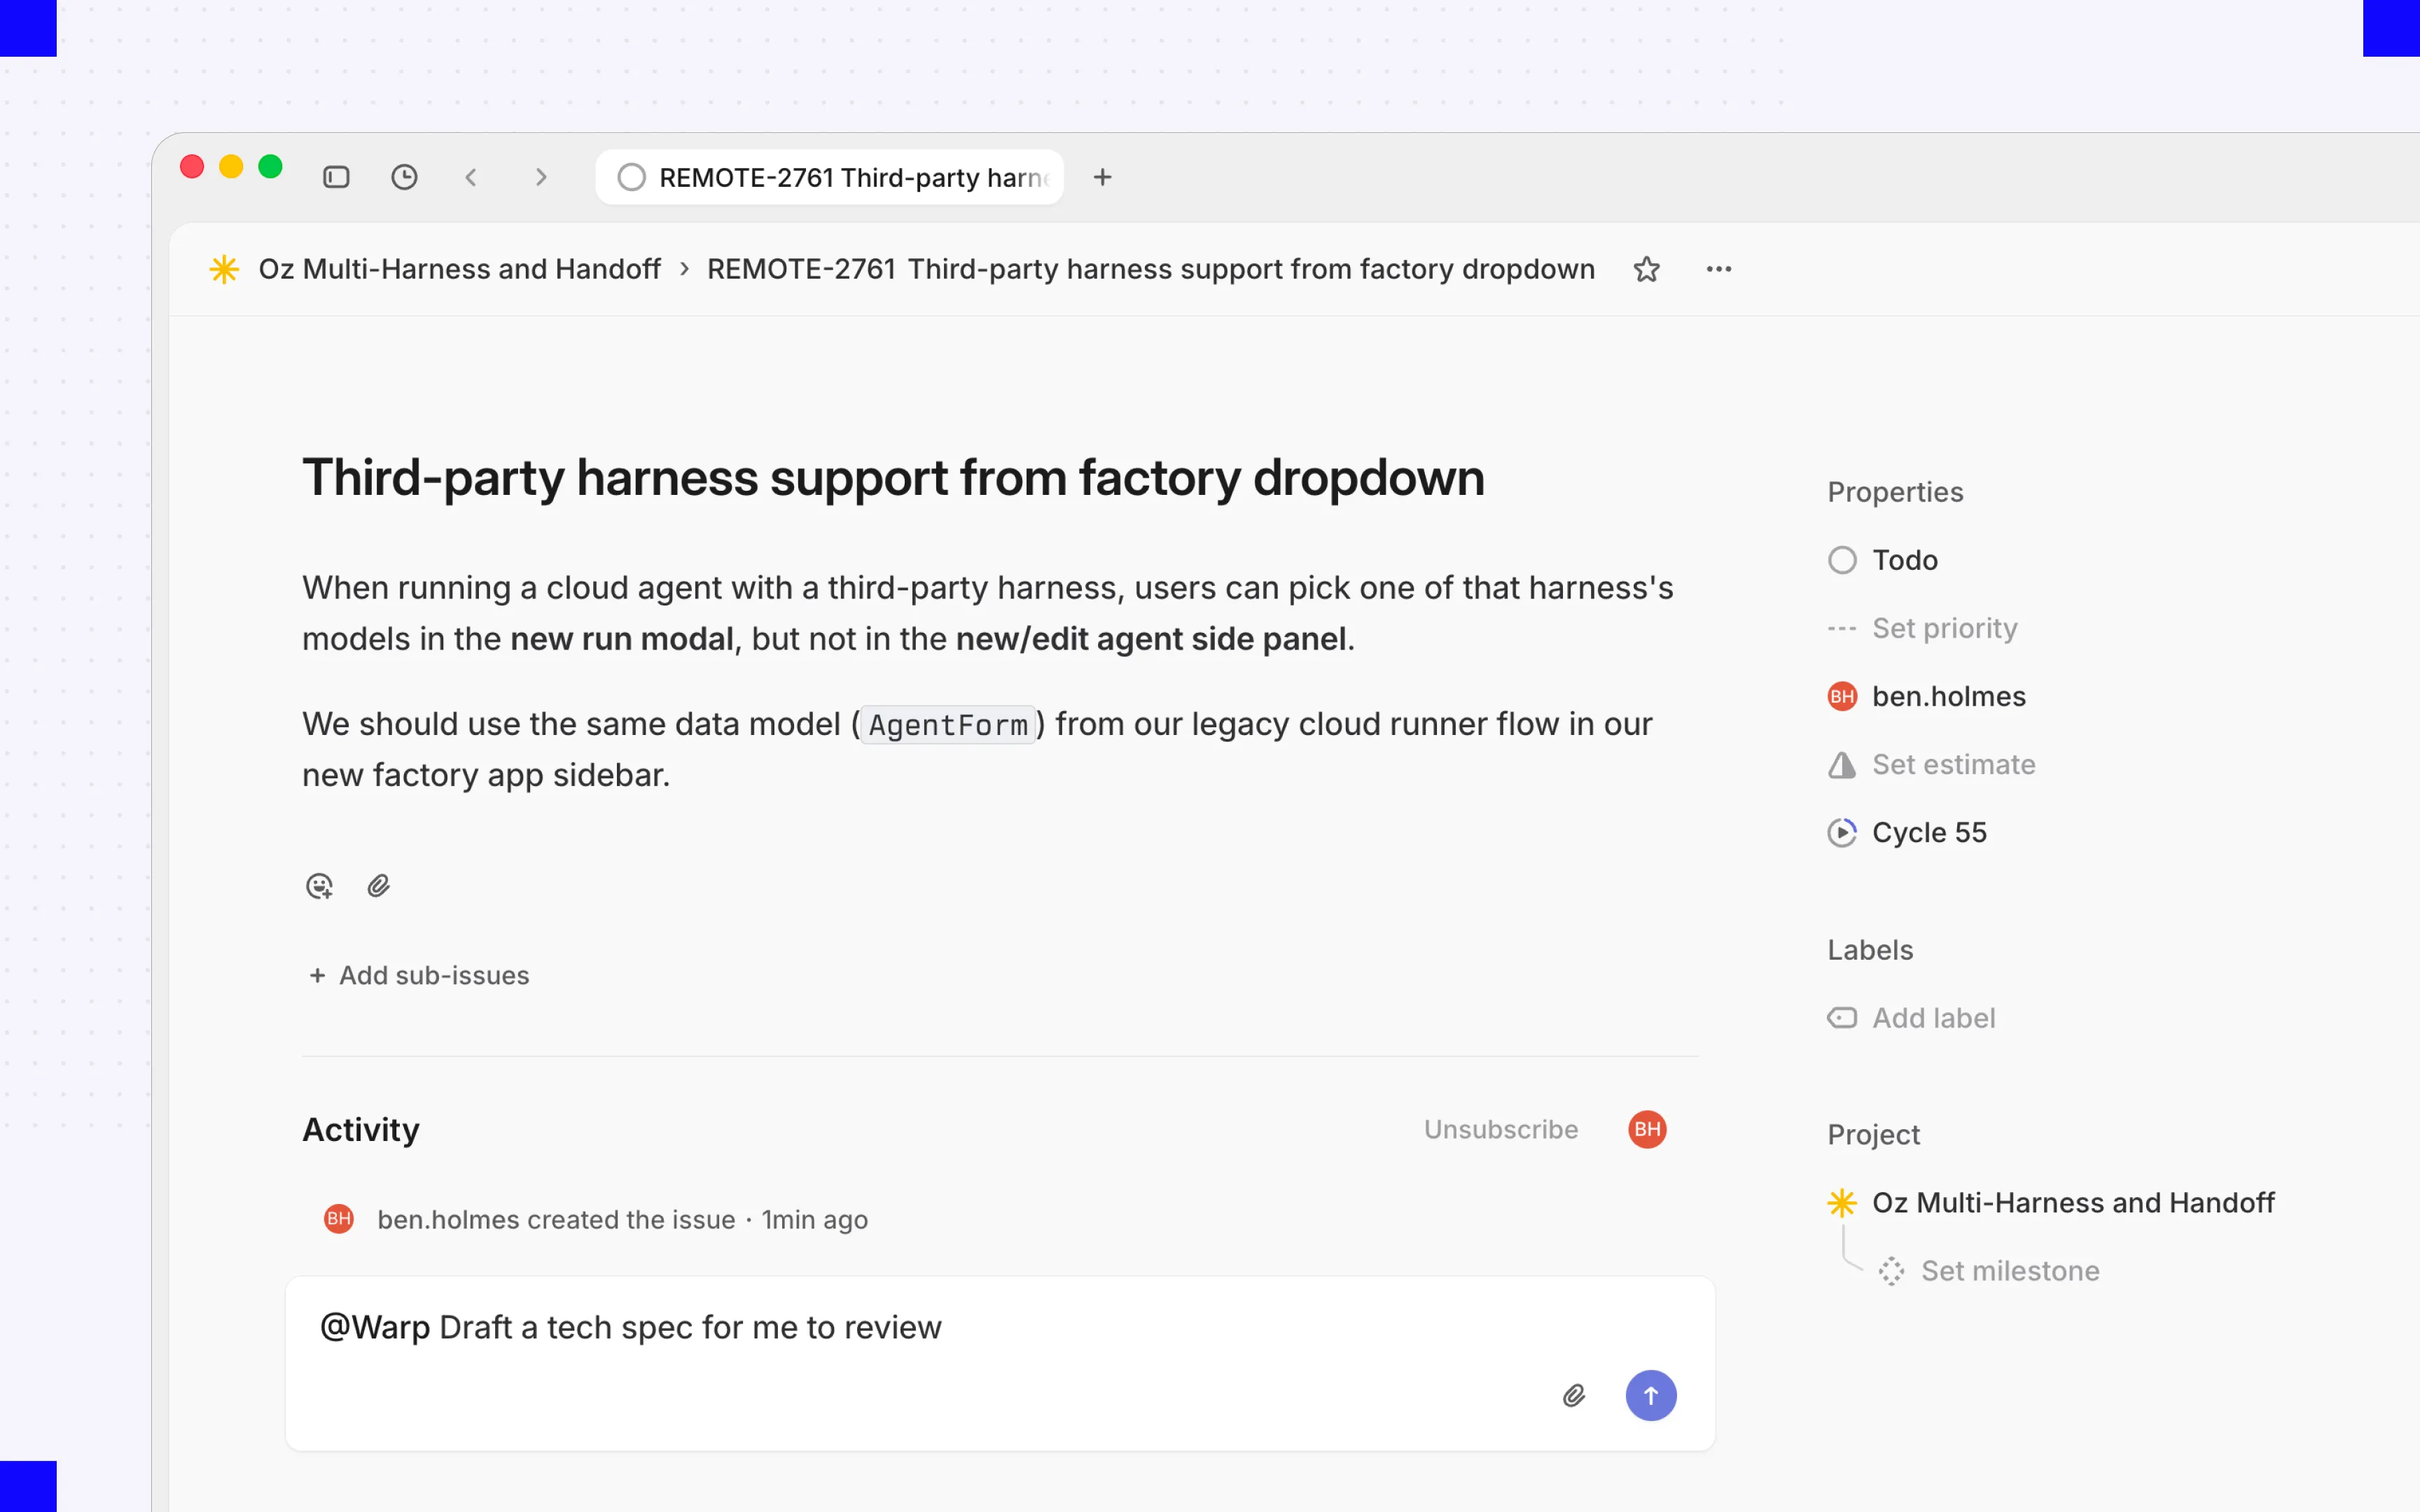Click the emoji reaction icon under description
Viewport: 2420px width, 1512px height.
coord(319,886)
